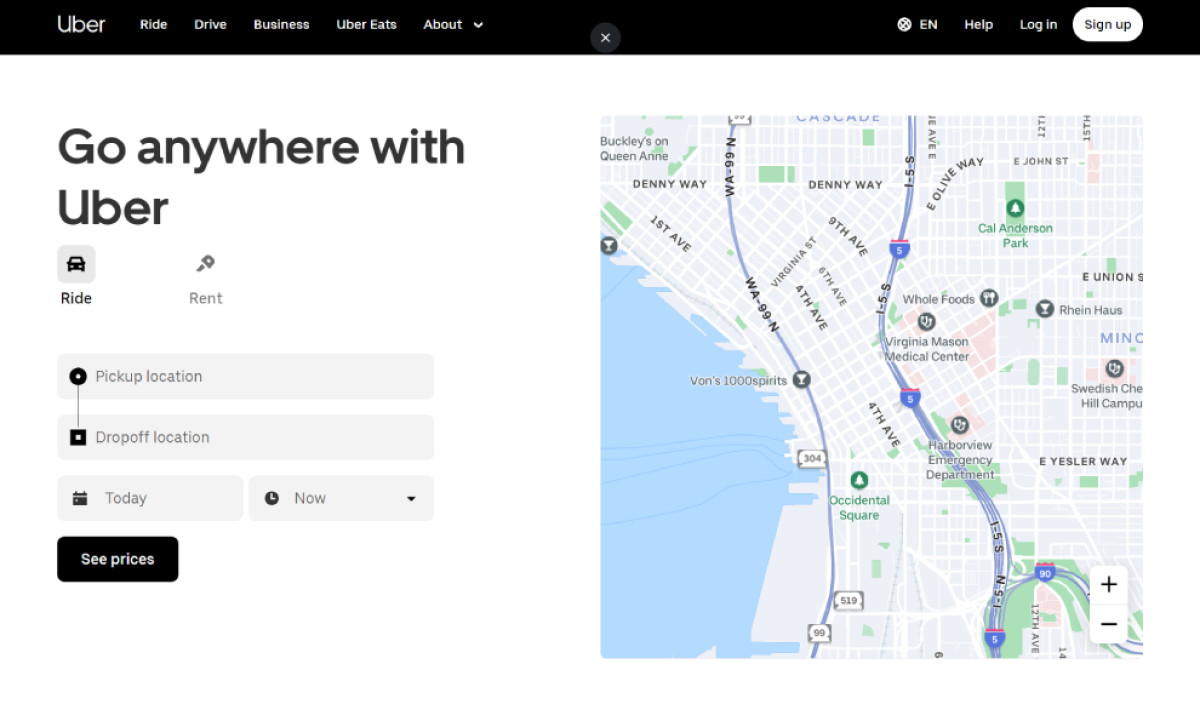Click the See prices button

(x=117, y=559)
